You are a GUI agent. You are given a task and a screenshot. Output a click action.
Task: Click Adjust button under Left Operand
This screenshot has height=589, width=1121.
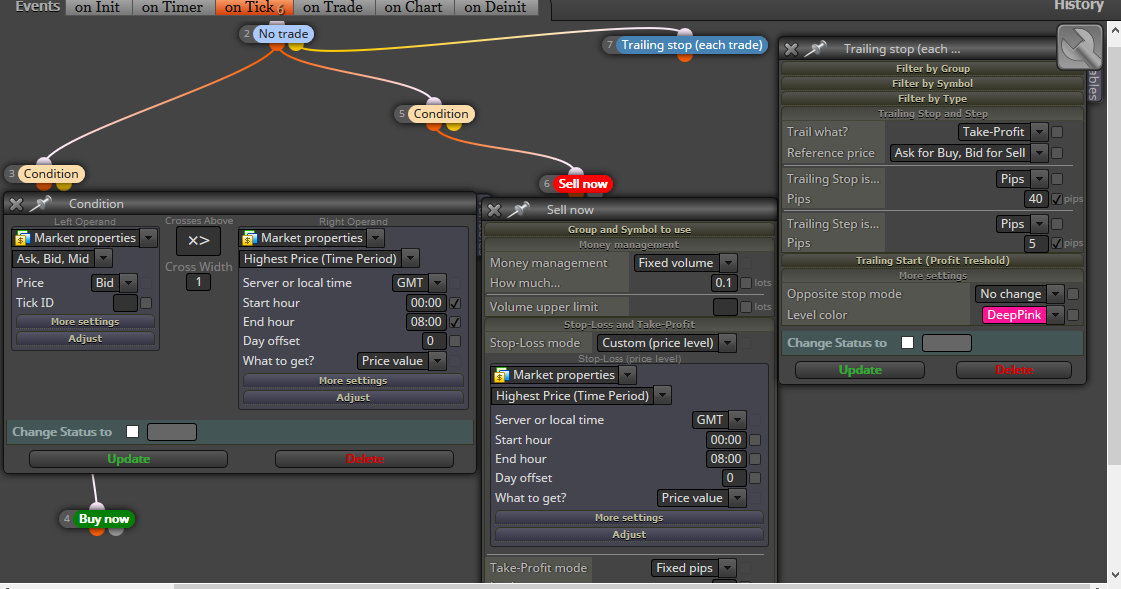(x=85, y=339)
